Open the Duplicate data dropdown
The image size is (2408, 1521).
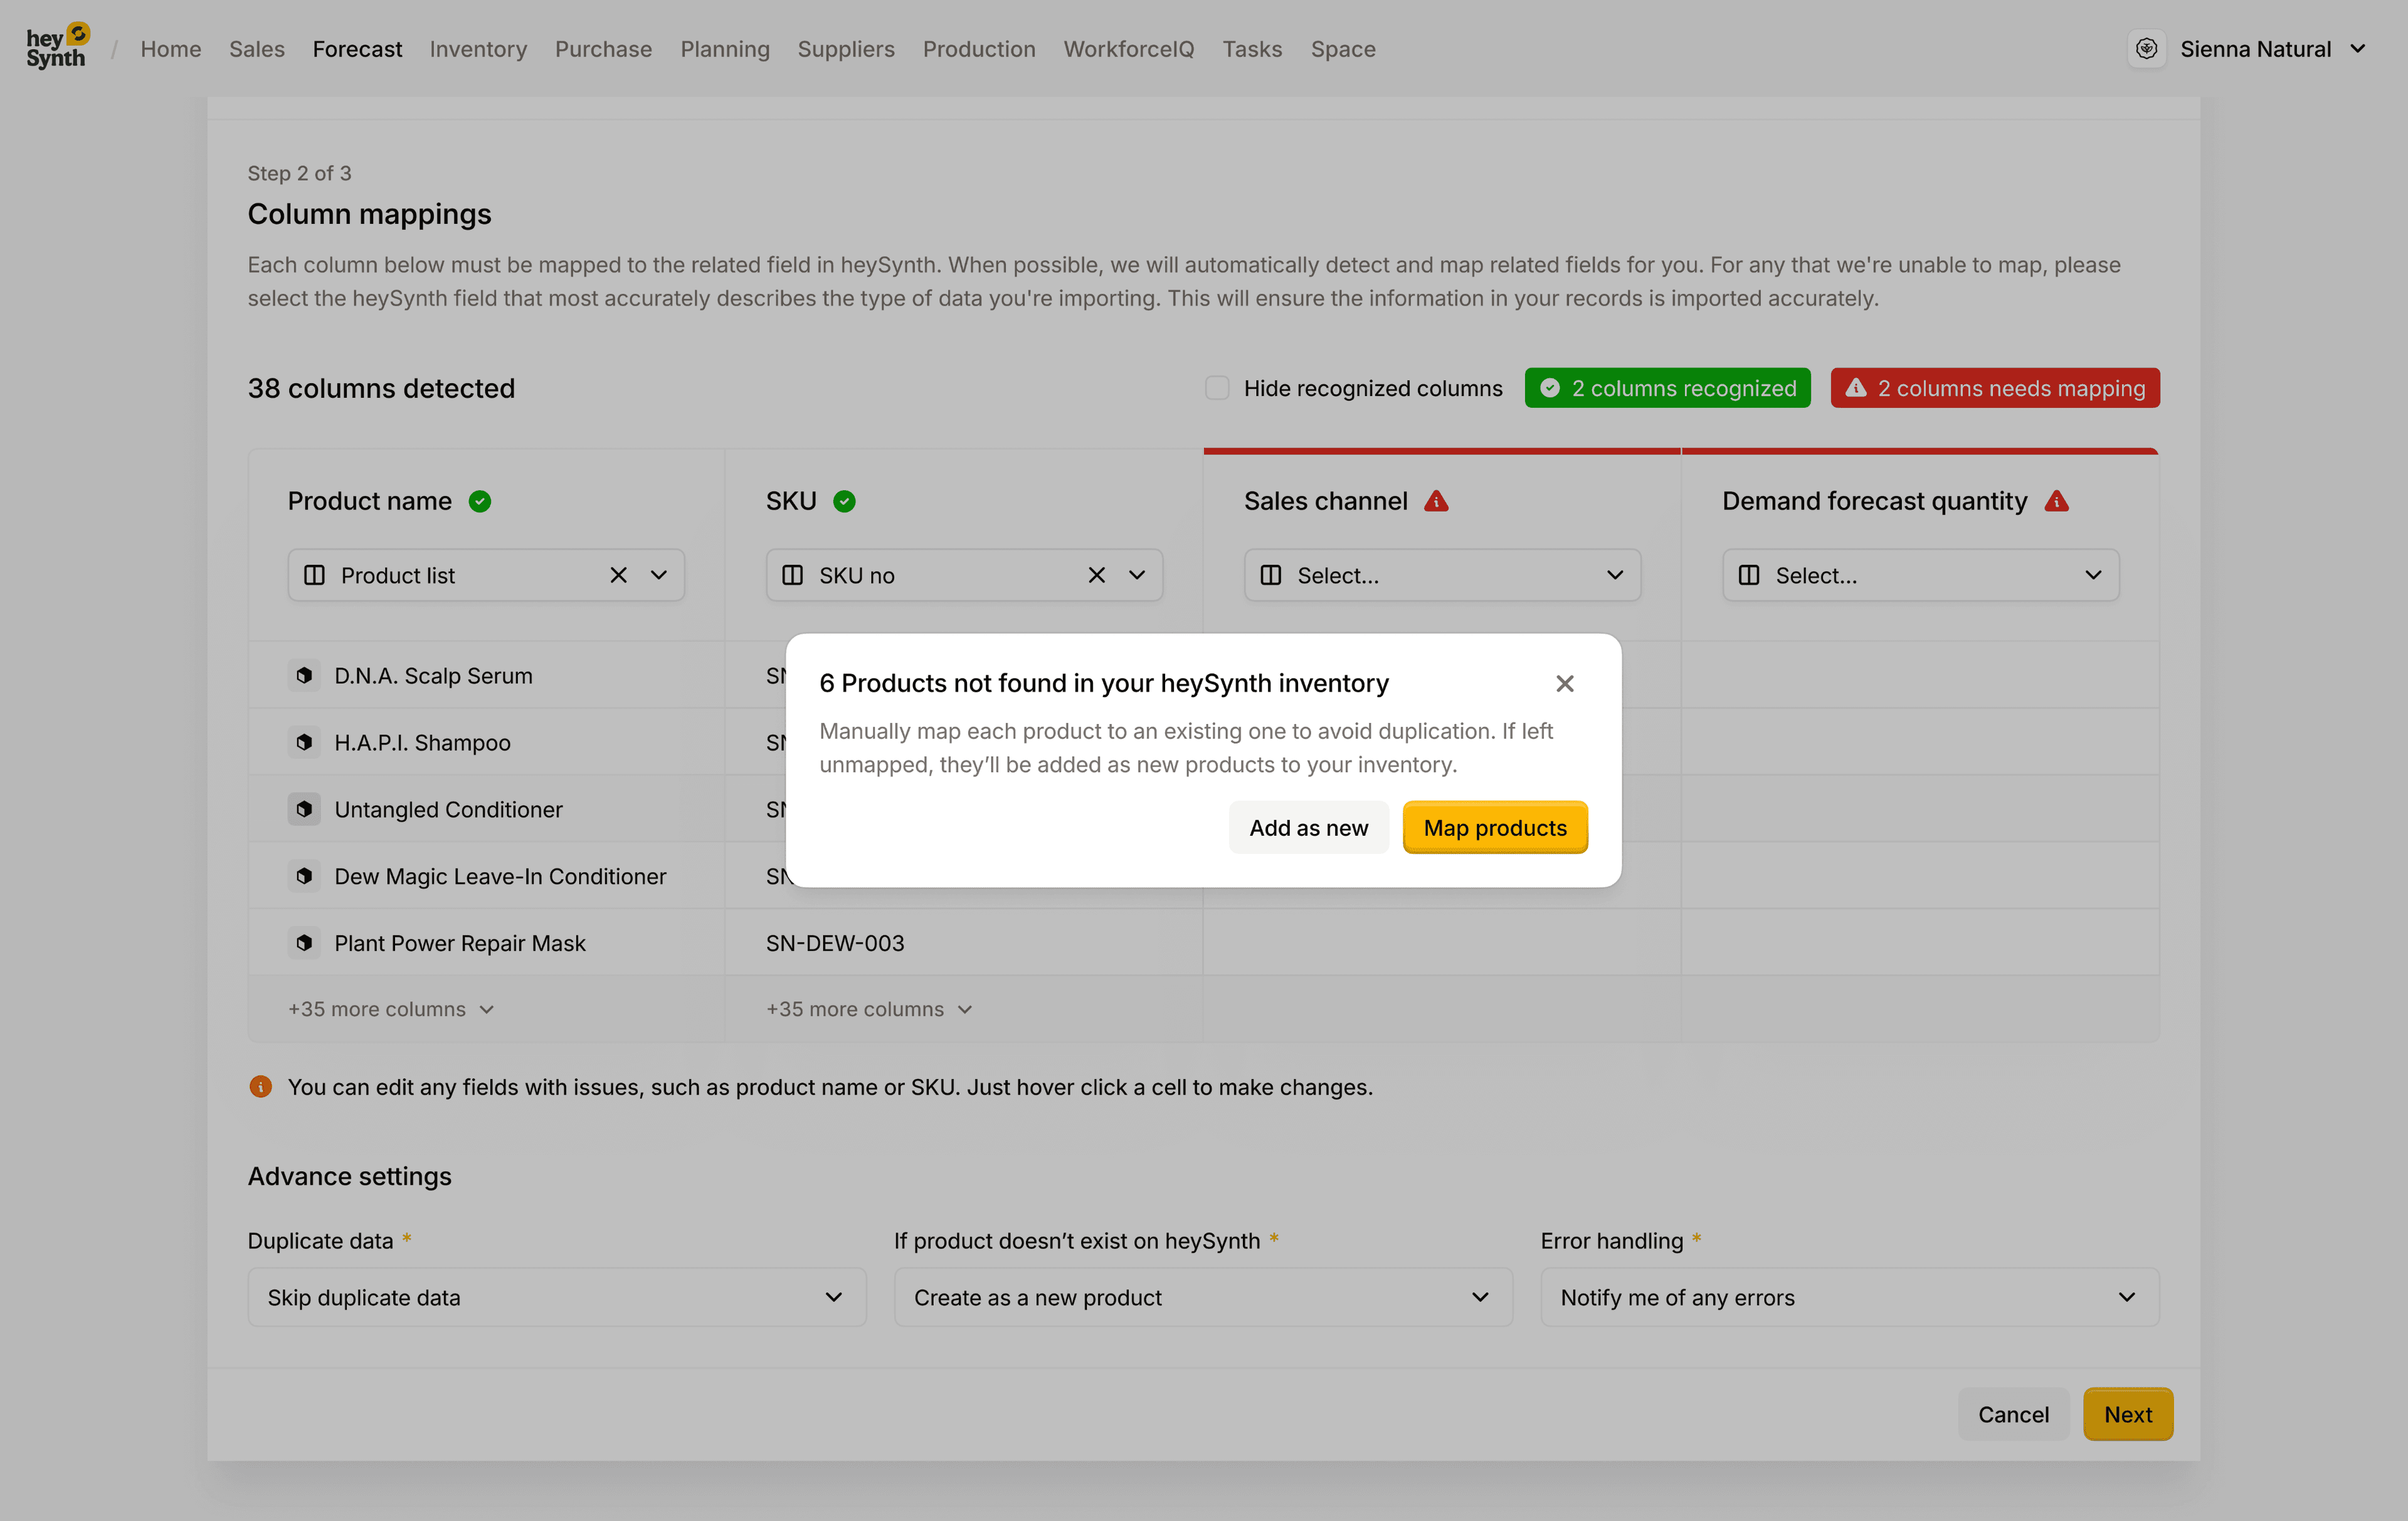pyautogui.click(x=556, y=1297)
